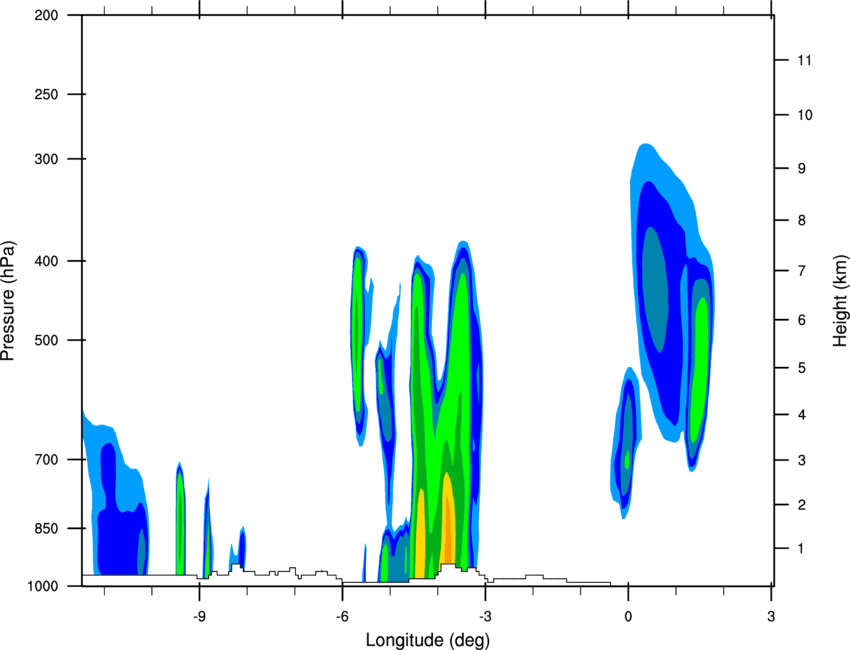Click the -9 longitude tick label
Image resolution: width=850 pixels, height=650 pixels.
pyautogui.click(x=199, y=616)
